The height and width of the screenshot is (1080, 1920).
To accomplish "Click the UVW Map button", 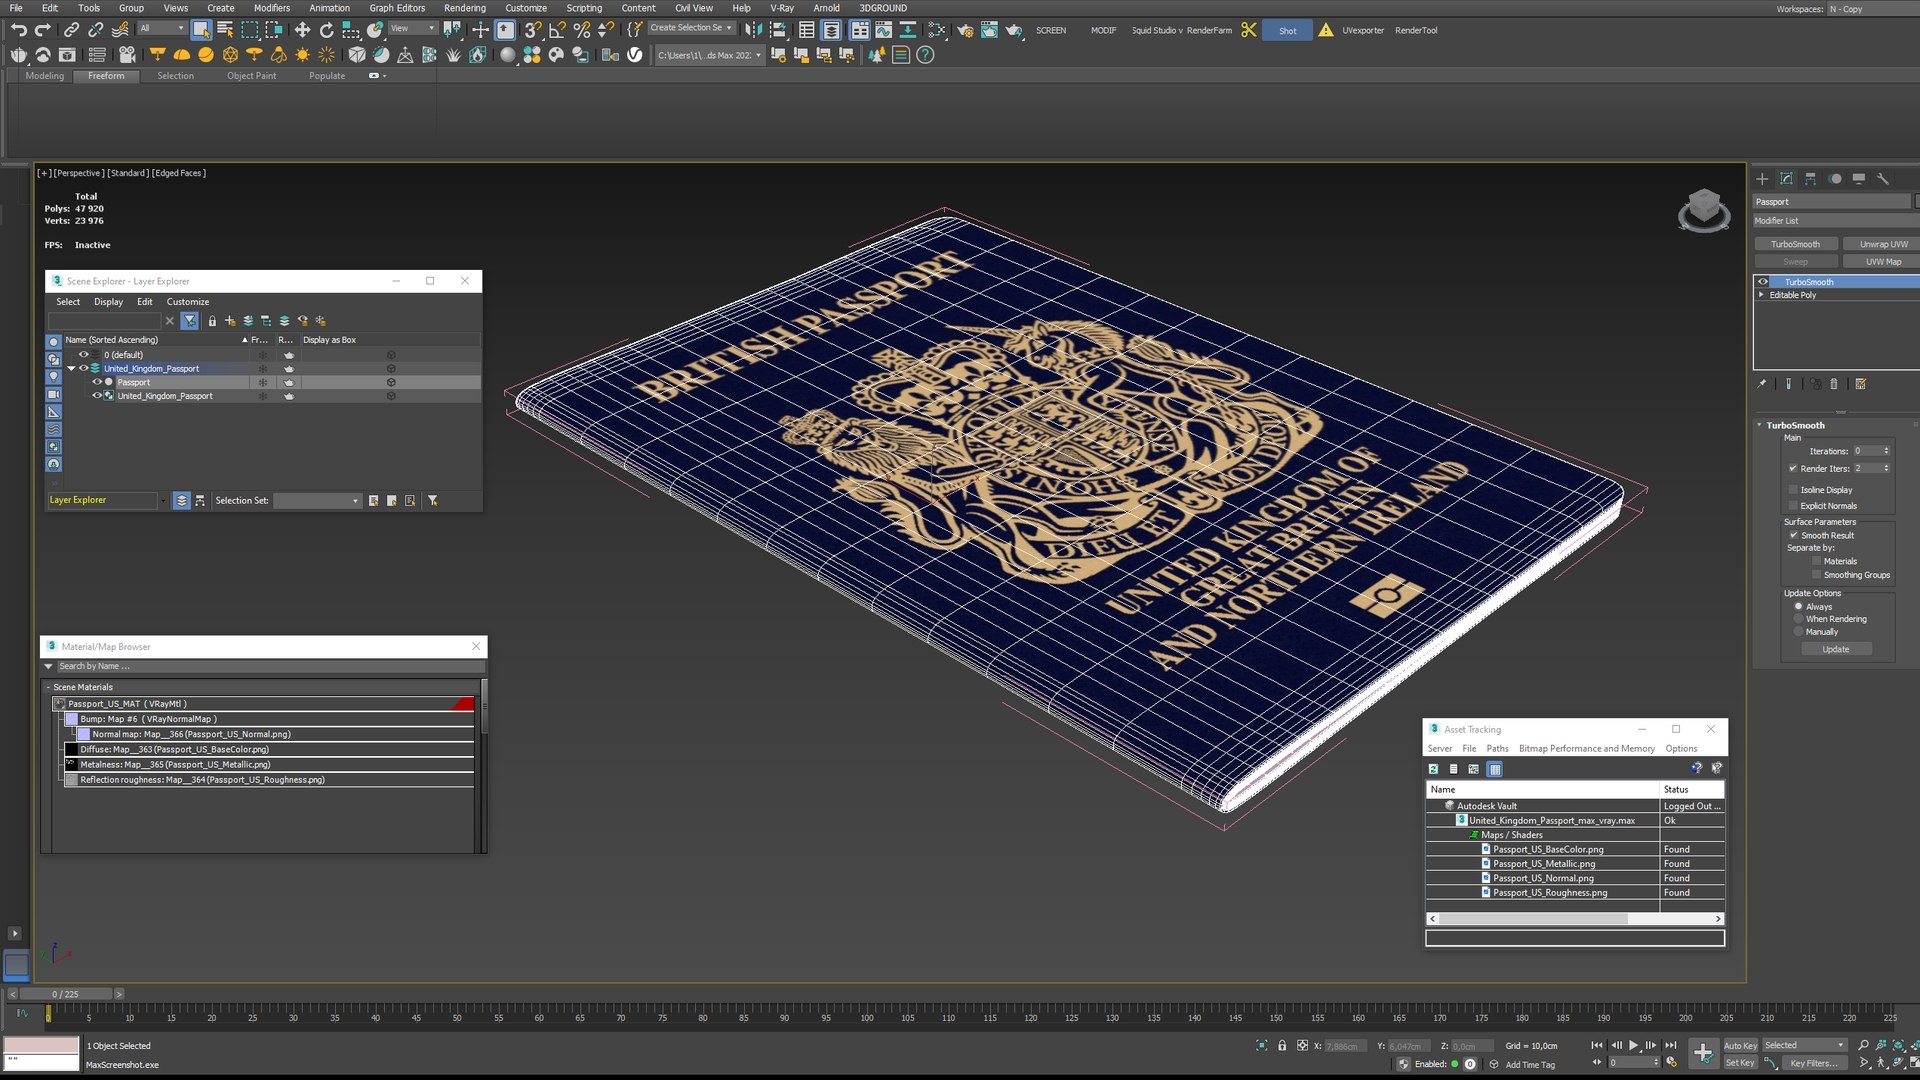I will click(x=1883, y=262).
